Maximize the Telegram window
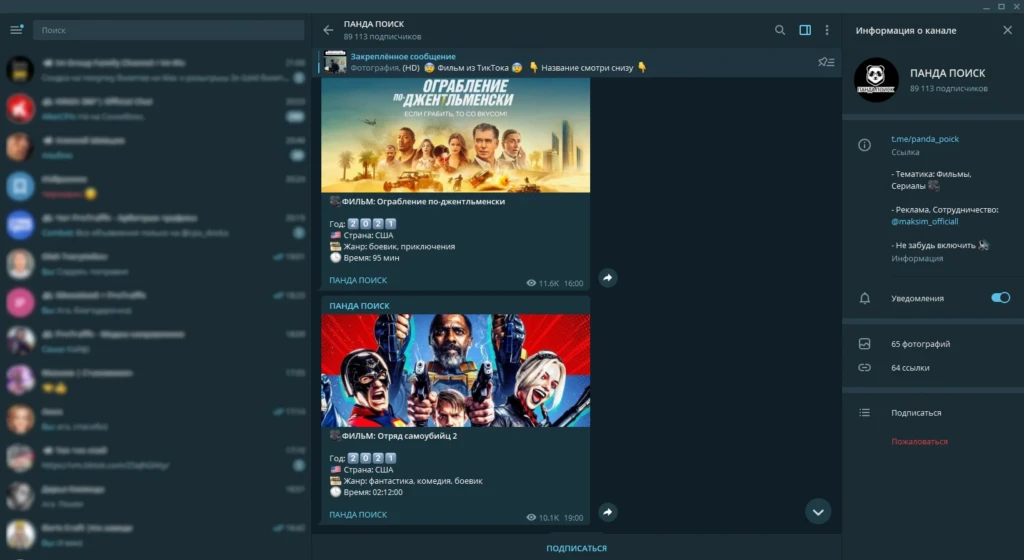 (1001, 7)
